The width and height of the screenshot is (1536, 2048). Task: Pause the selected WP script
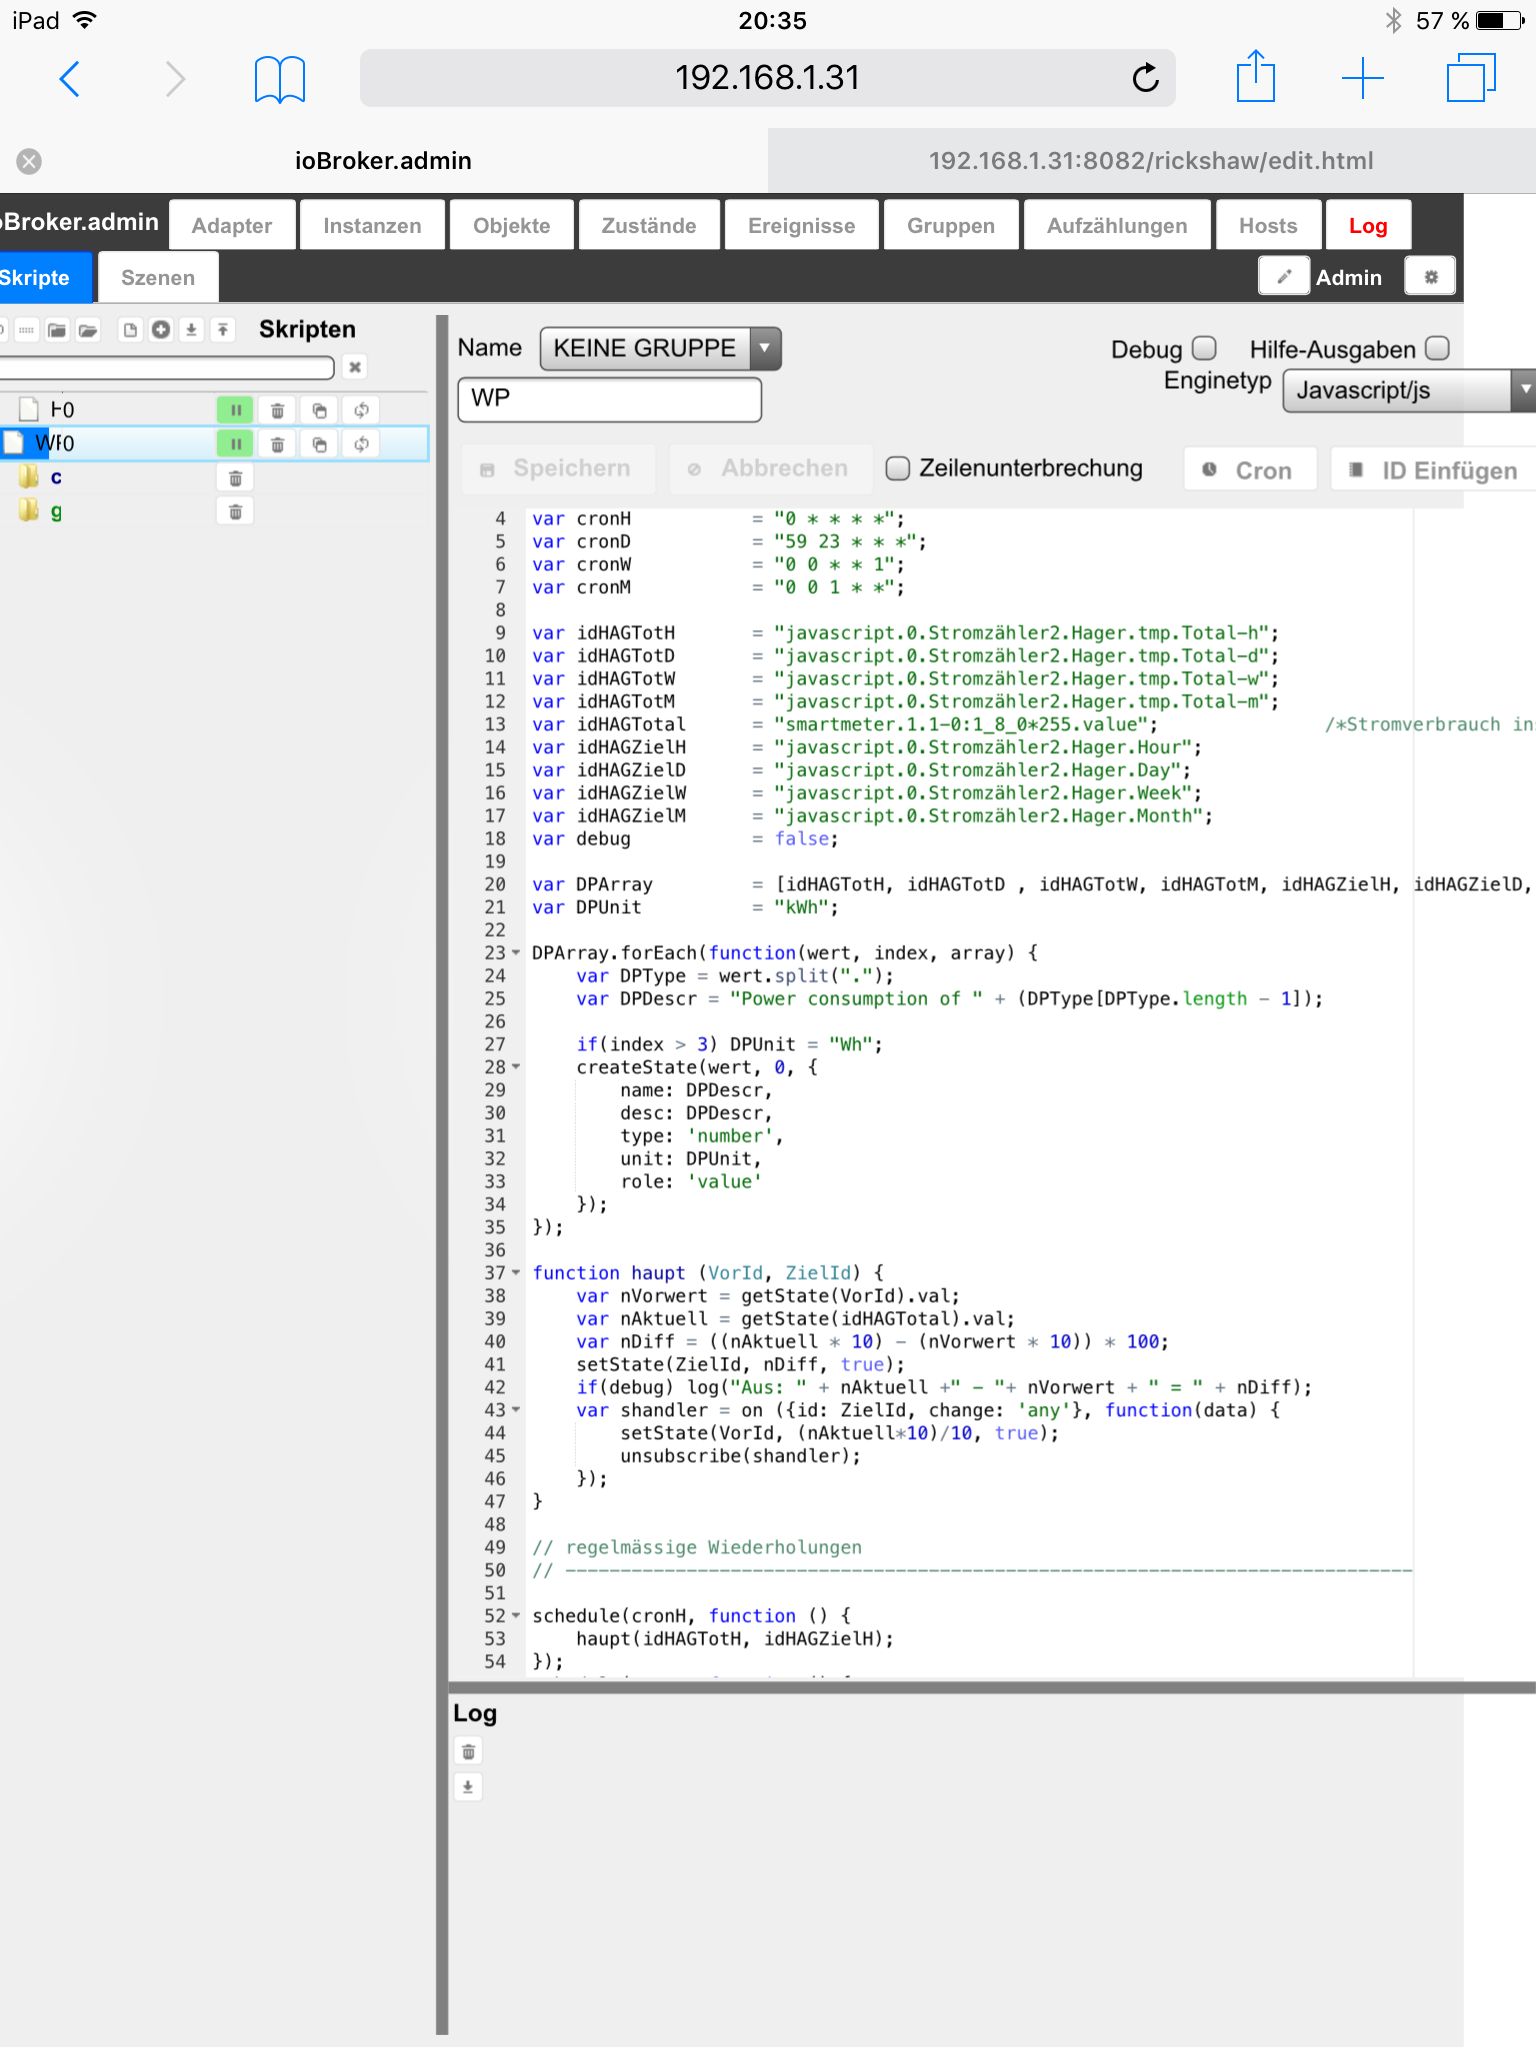coord(235,444)
